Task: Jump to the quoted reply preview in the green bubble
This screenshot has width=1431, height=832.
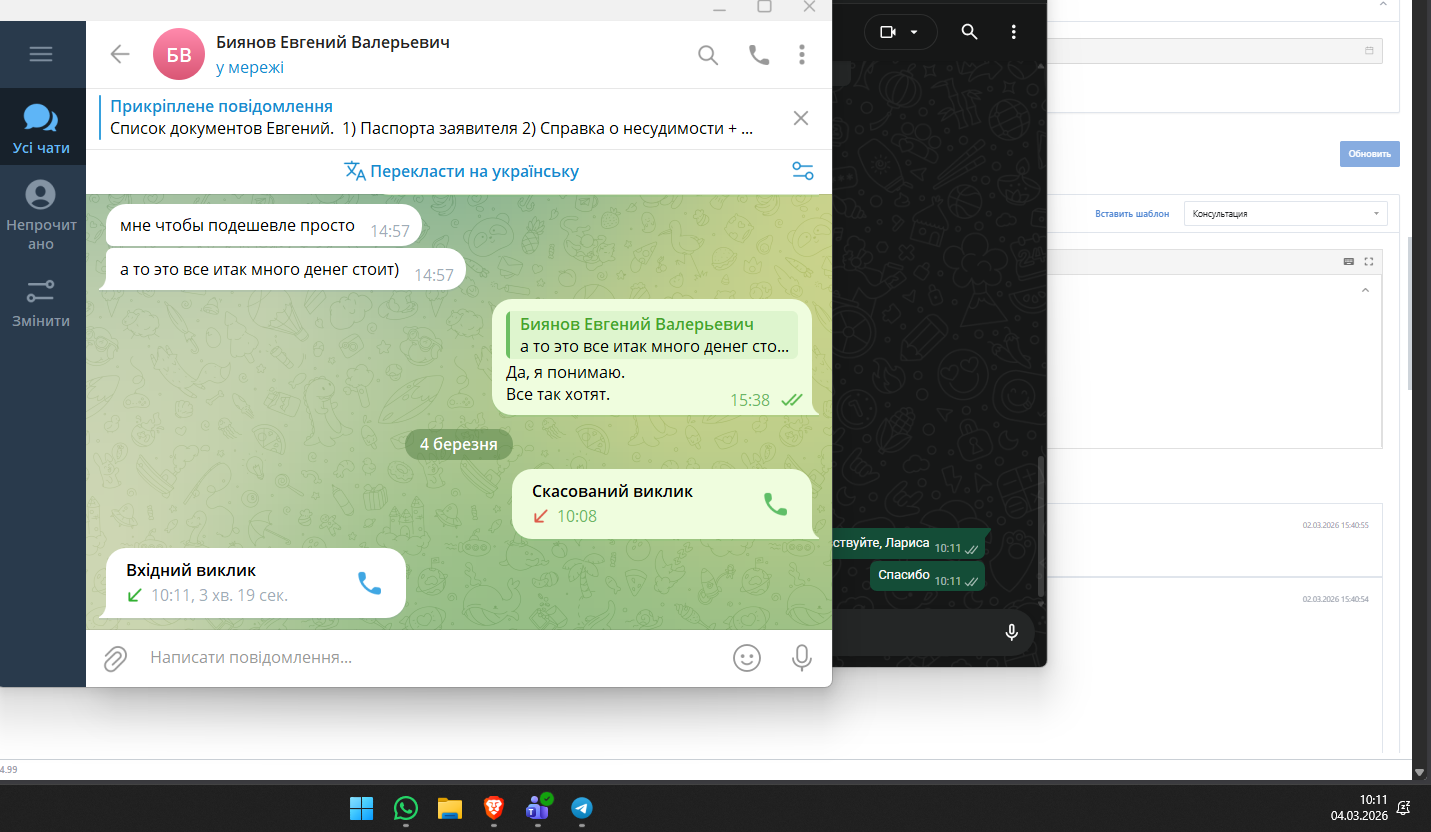Action: pyautogui.click(x=652, y=335)
